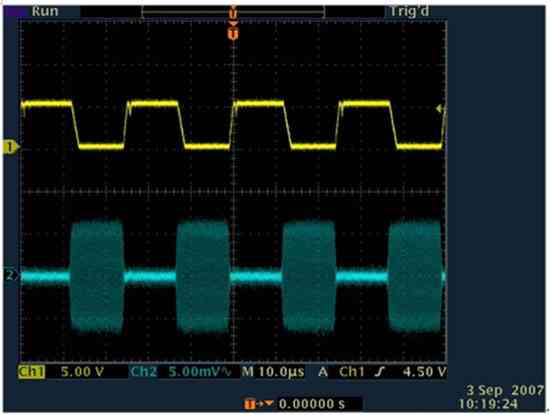This screenshot has width=550, height=415.
Task: Click the clock time 10:19:24
Action: [x=488, y=404]
